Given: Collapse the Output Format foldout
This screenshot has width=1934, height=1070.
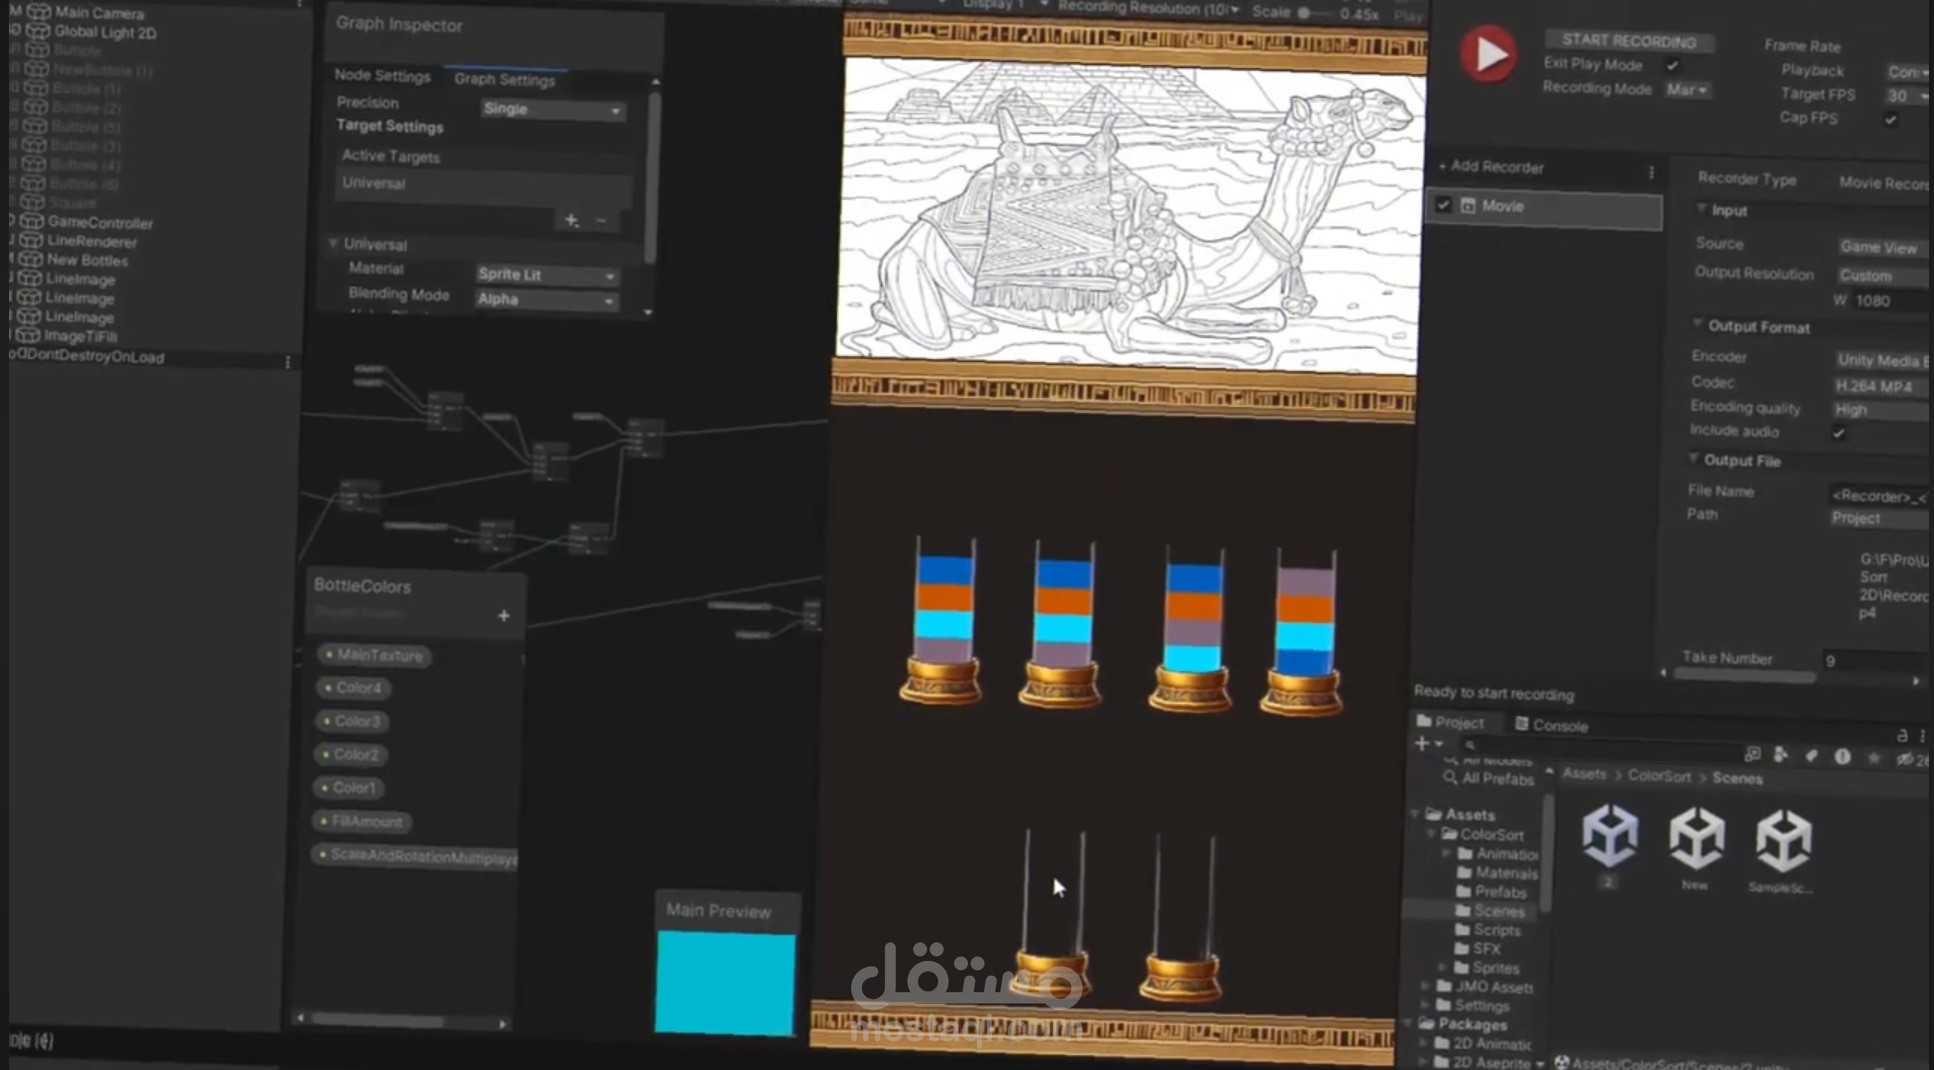Looking at the screenshot, I should pos(1697,325).
